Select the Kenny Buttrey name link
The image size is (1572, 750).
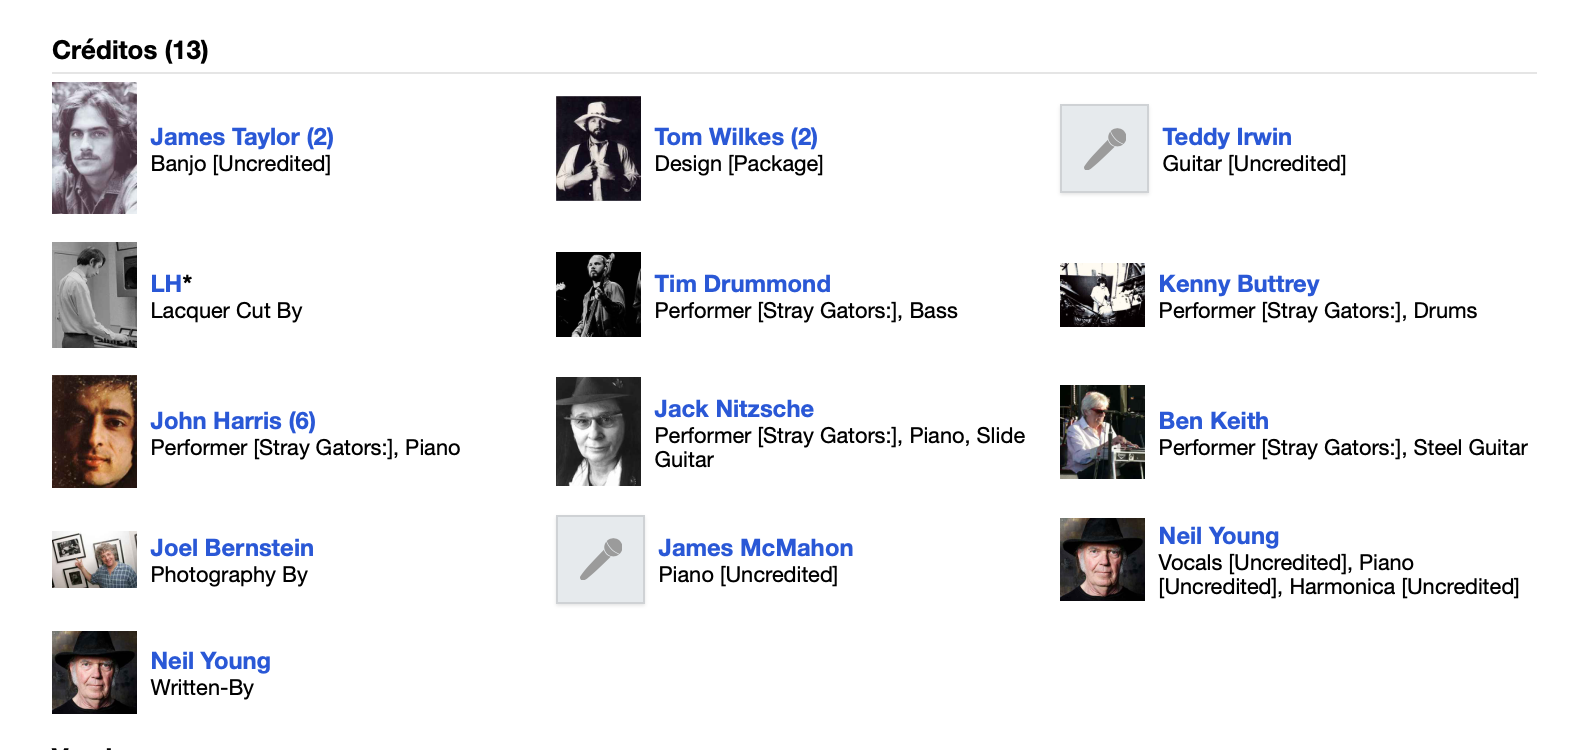(x=1238, y=284)
